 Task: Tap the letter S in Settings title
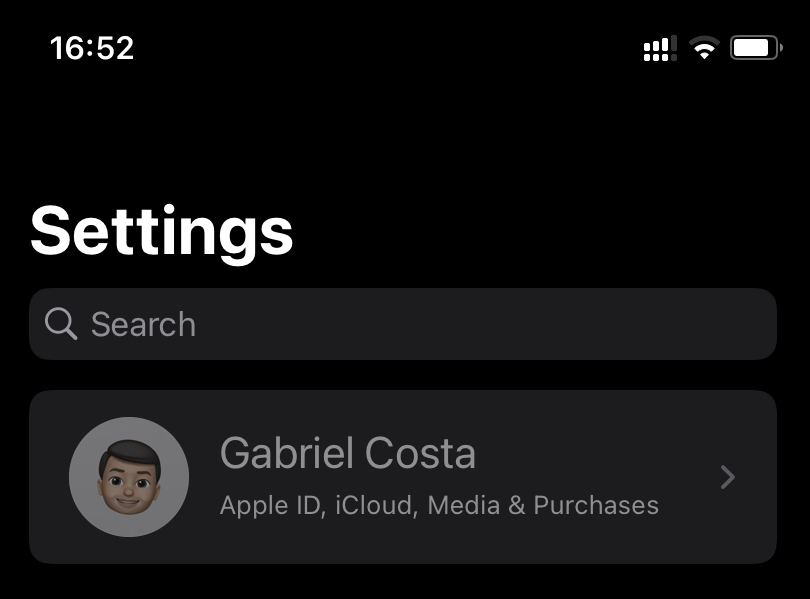(x=54, y=232)
